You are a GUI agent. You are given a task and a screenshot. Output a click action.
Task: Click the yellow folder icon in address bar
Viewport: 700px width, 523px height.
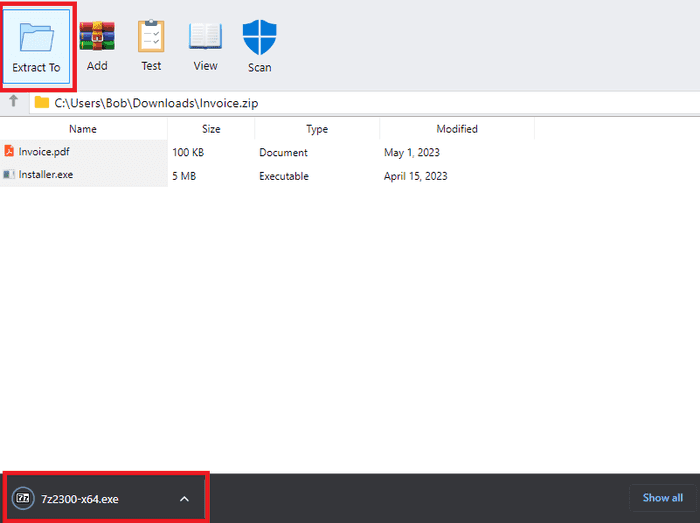(42, 102)
